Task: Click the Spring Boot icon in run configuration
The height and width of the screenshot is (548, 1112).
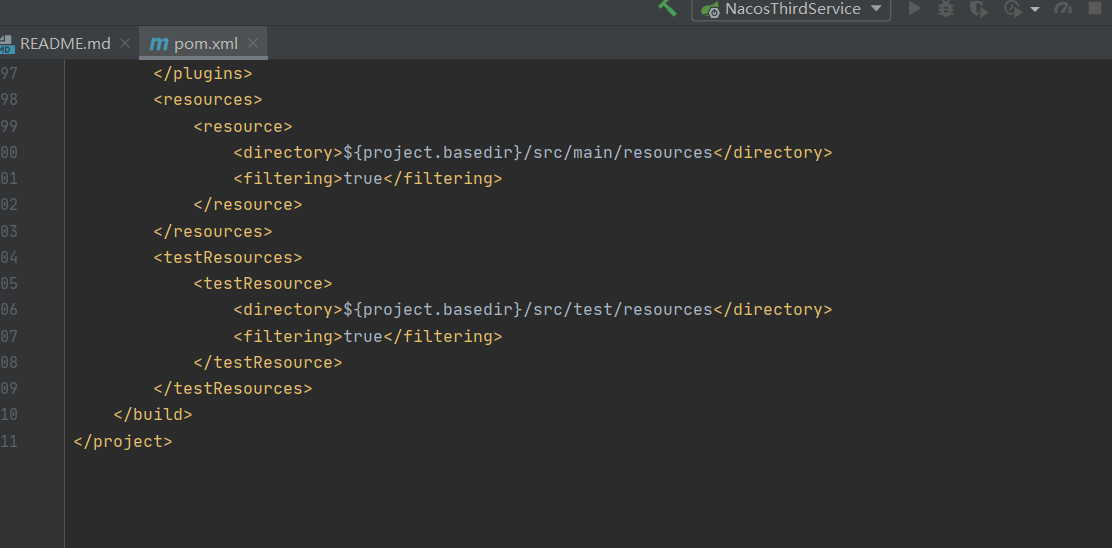Action: [710, 9]
